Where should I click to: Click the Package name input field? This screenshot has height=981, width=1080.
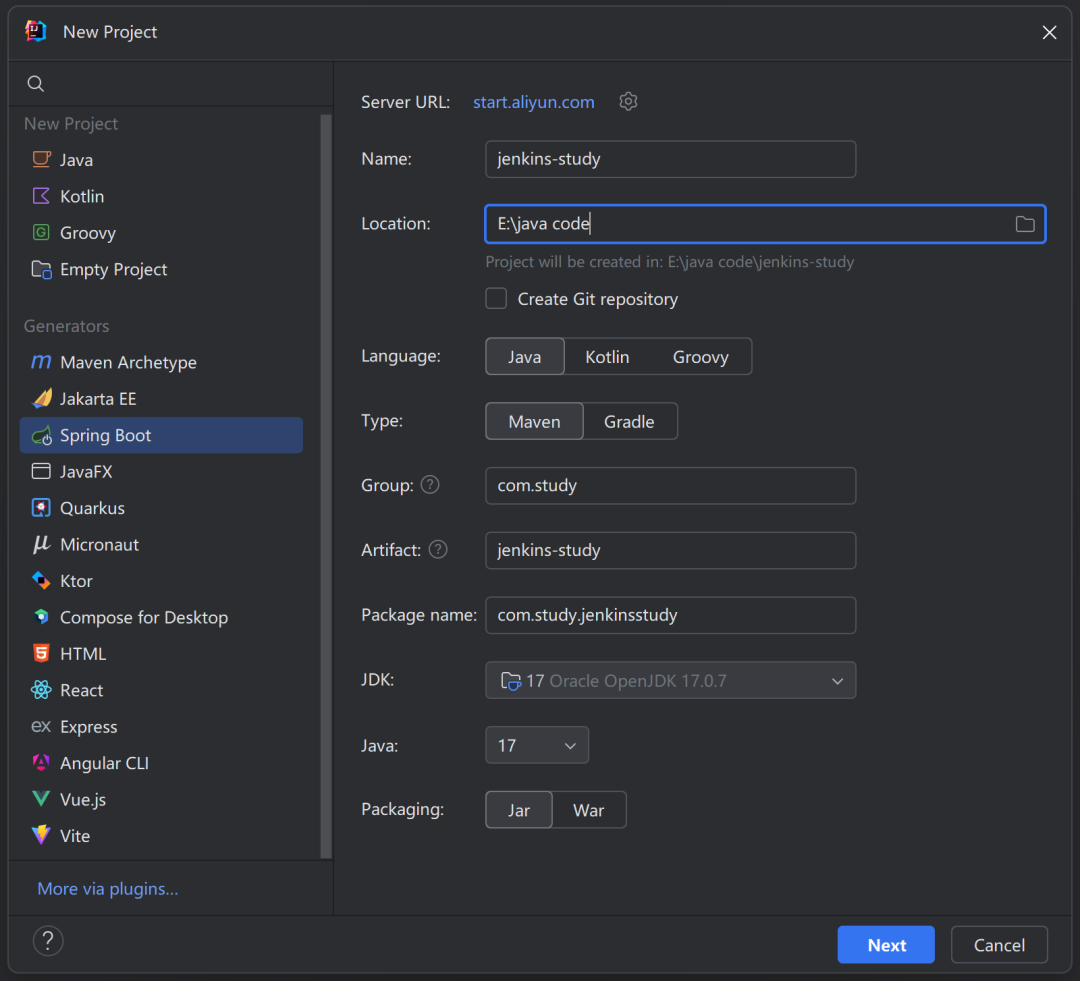click(x=670, y=615)
